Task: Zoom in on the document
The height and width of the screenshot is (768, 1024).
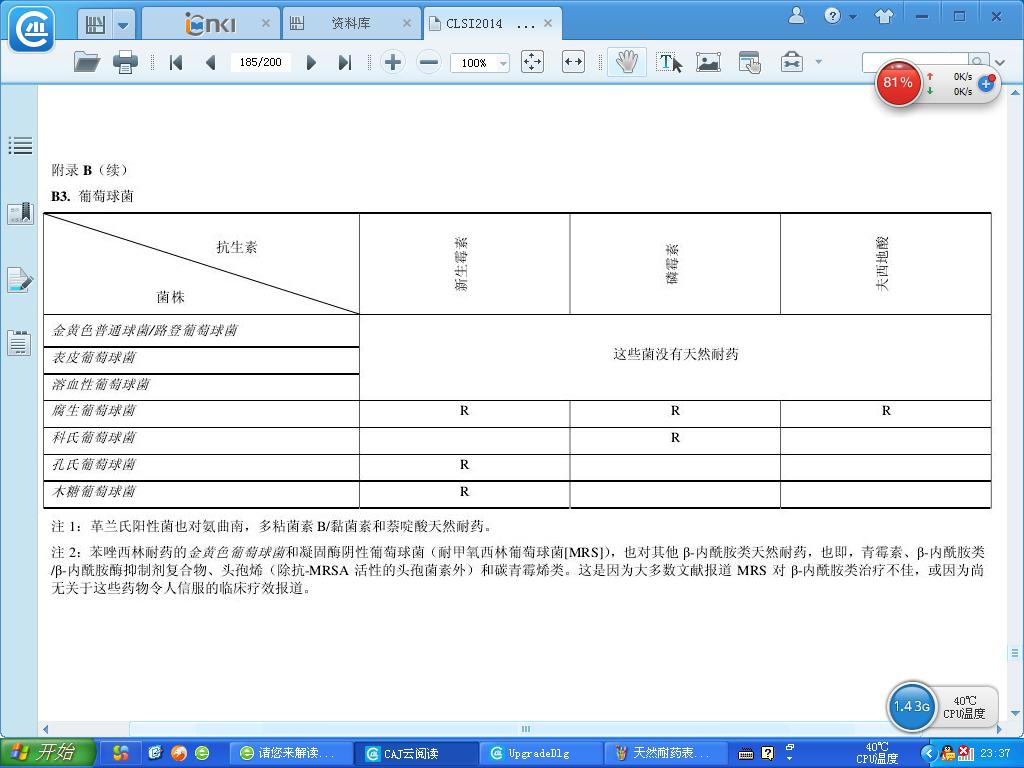Action: [x=392, y=62]
